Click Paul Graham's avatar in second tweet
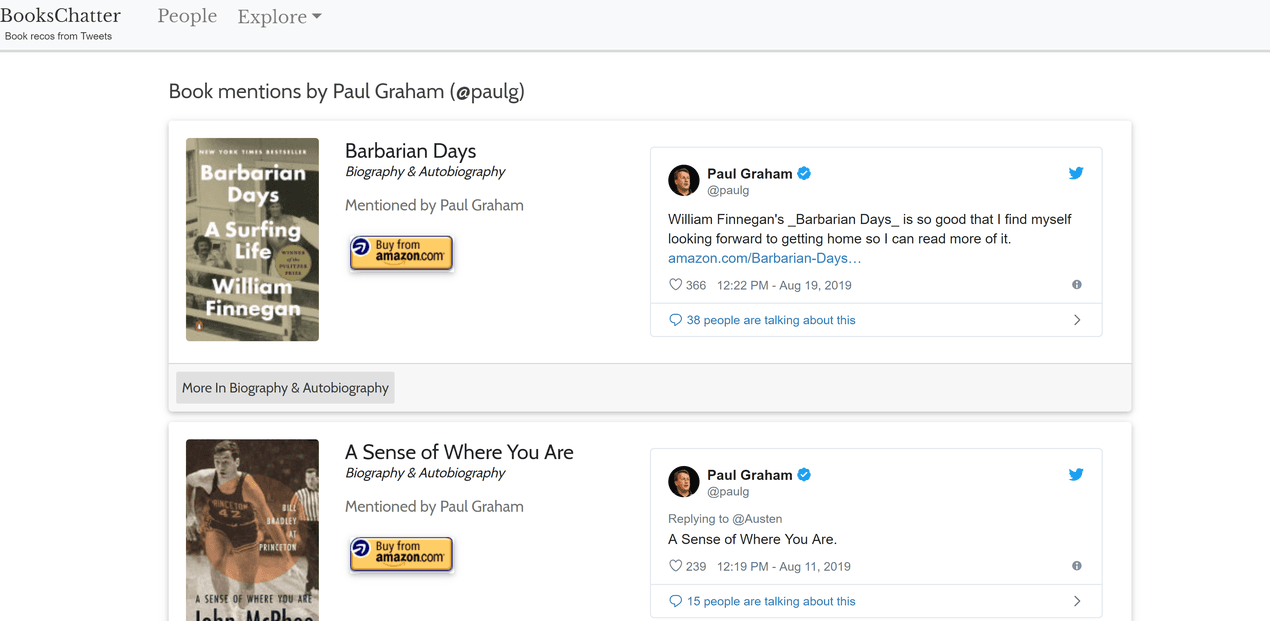1270x621 pixels. click(x=684, y=482)
